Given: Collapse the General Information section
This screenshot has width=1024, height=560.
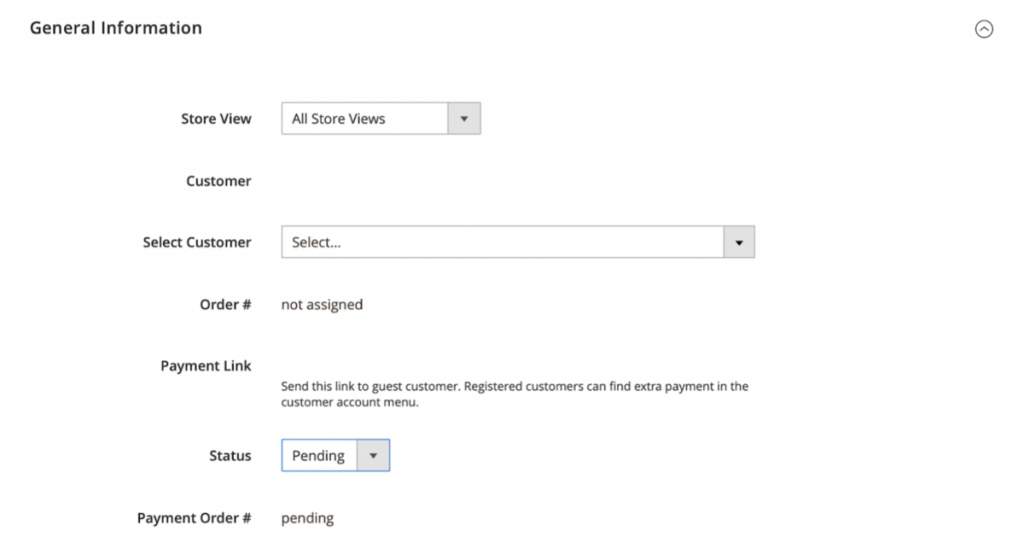Looking at the screenshot, I should click(x=984, y=30).
